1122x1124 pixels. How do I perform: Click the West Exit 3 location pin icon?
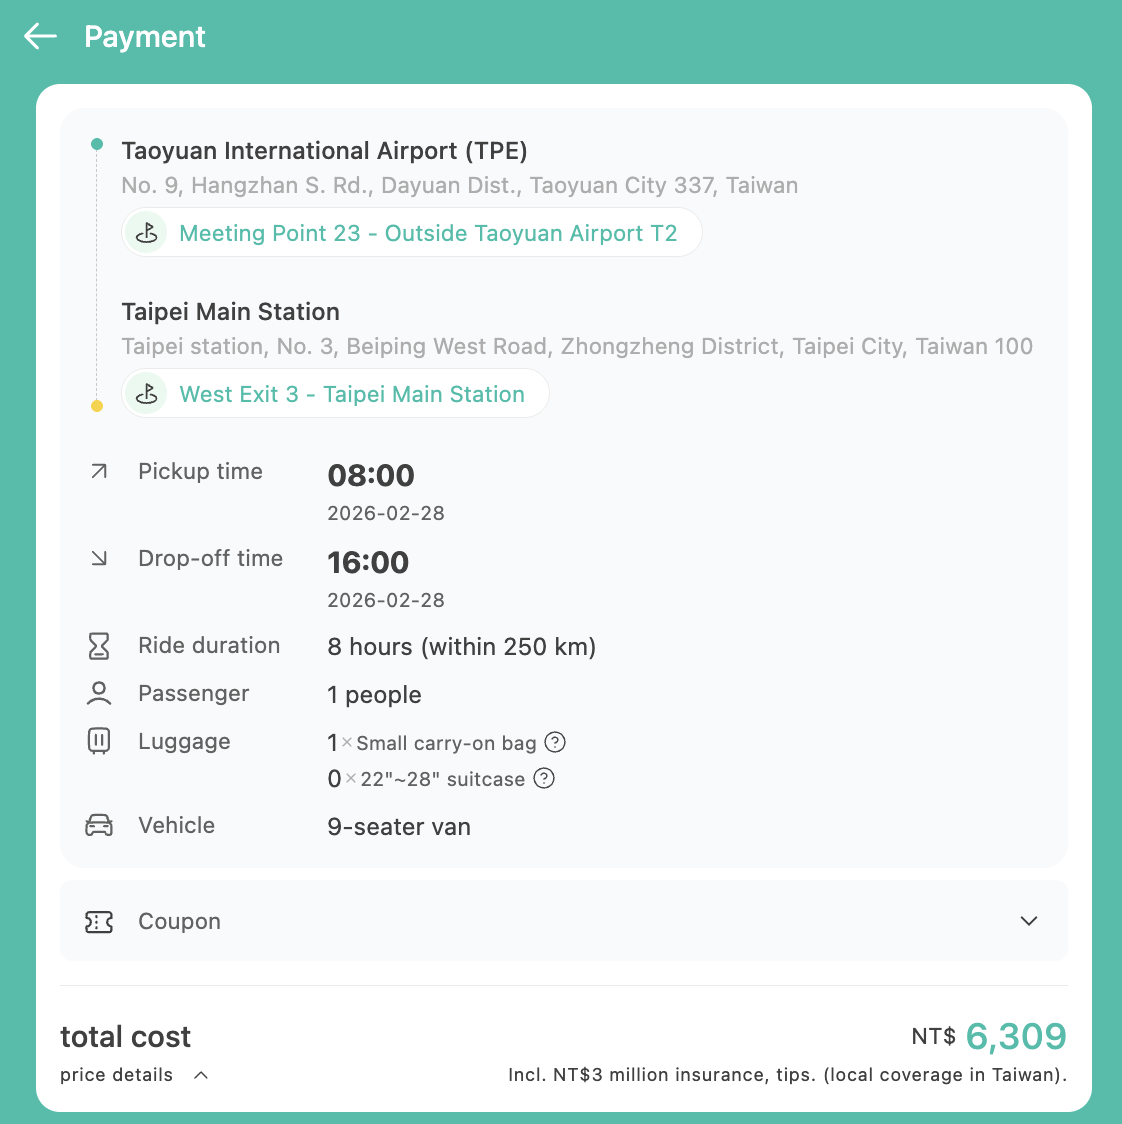tap(147, 394)
